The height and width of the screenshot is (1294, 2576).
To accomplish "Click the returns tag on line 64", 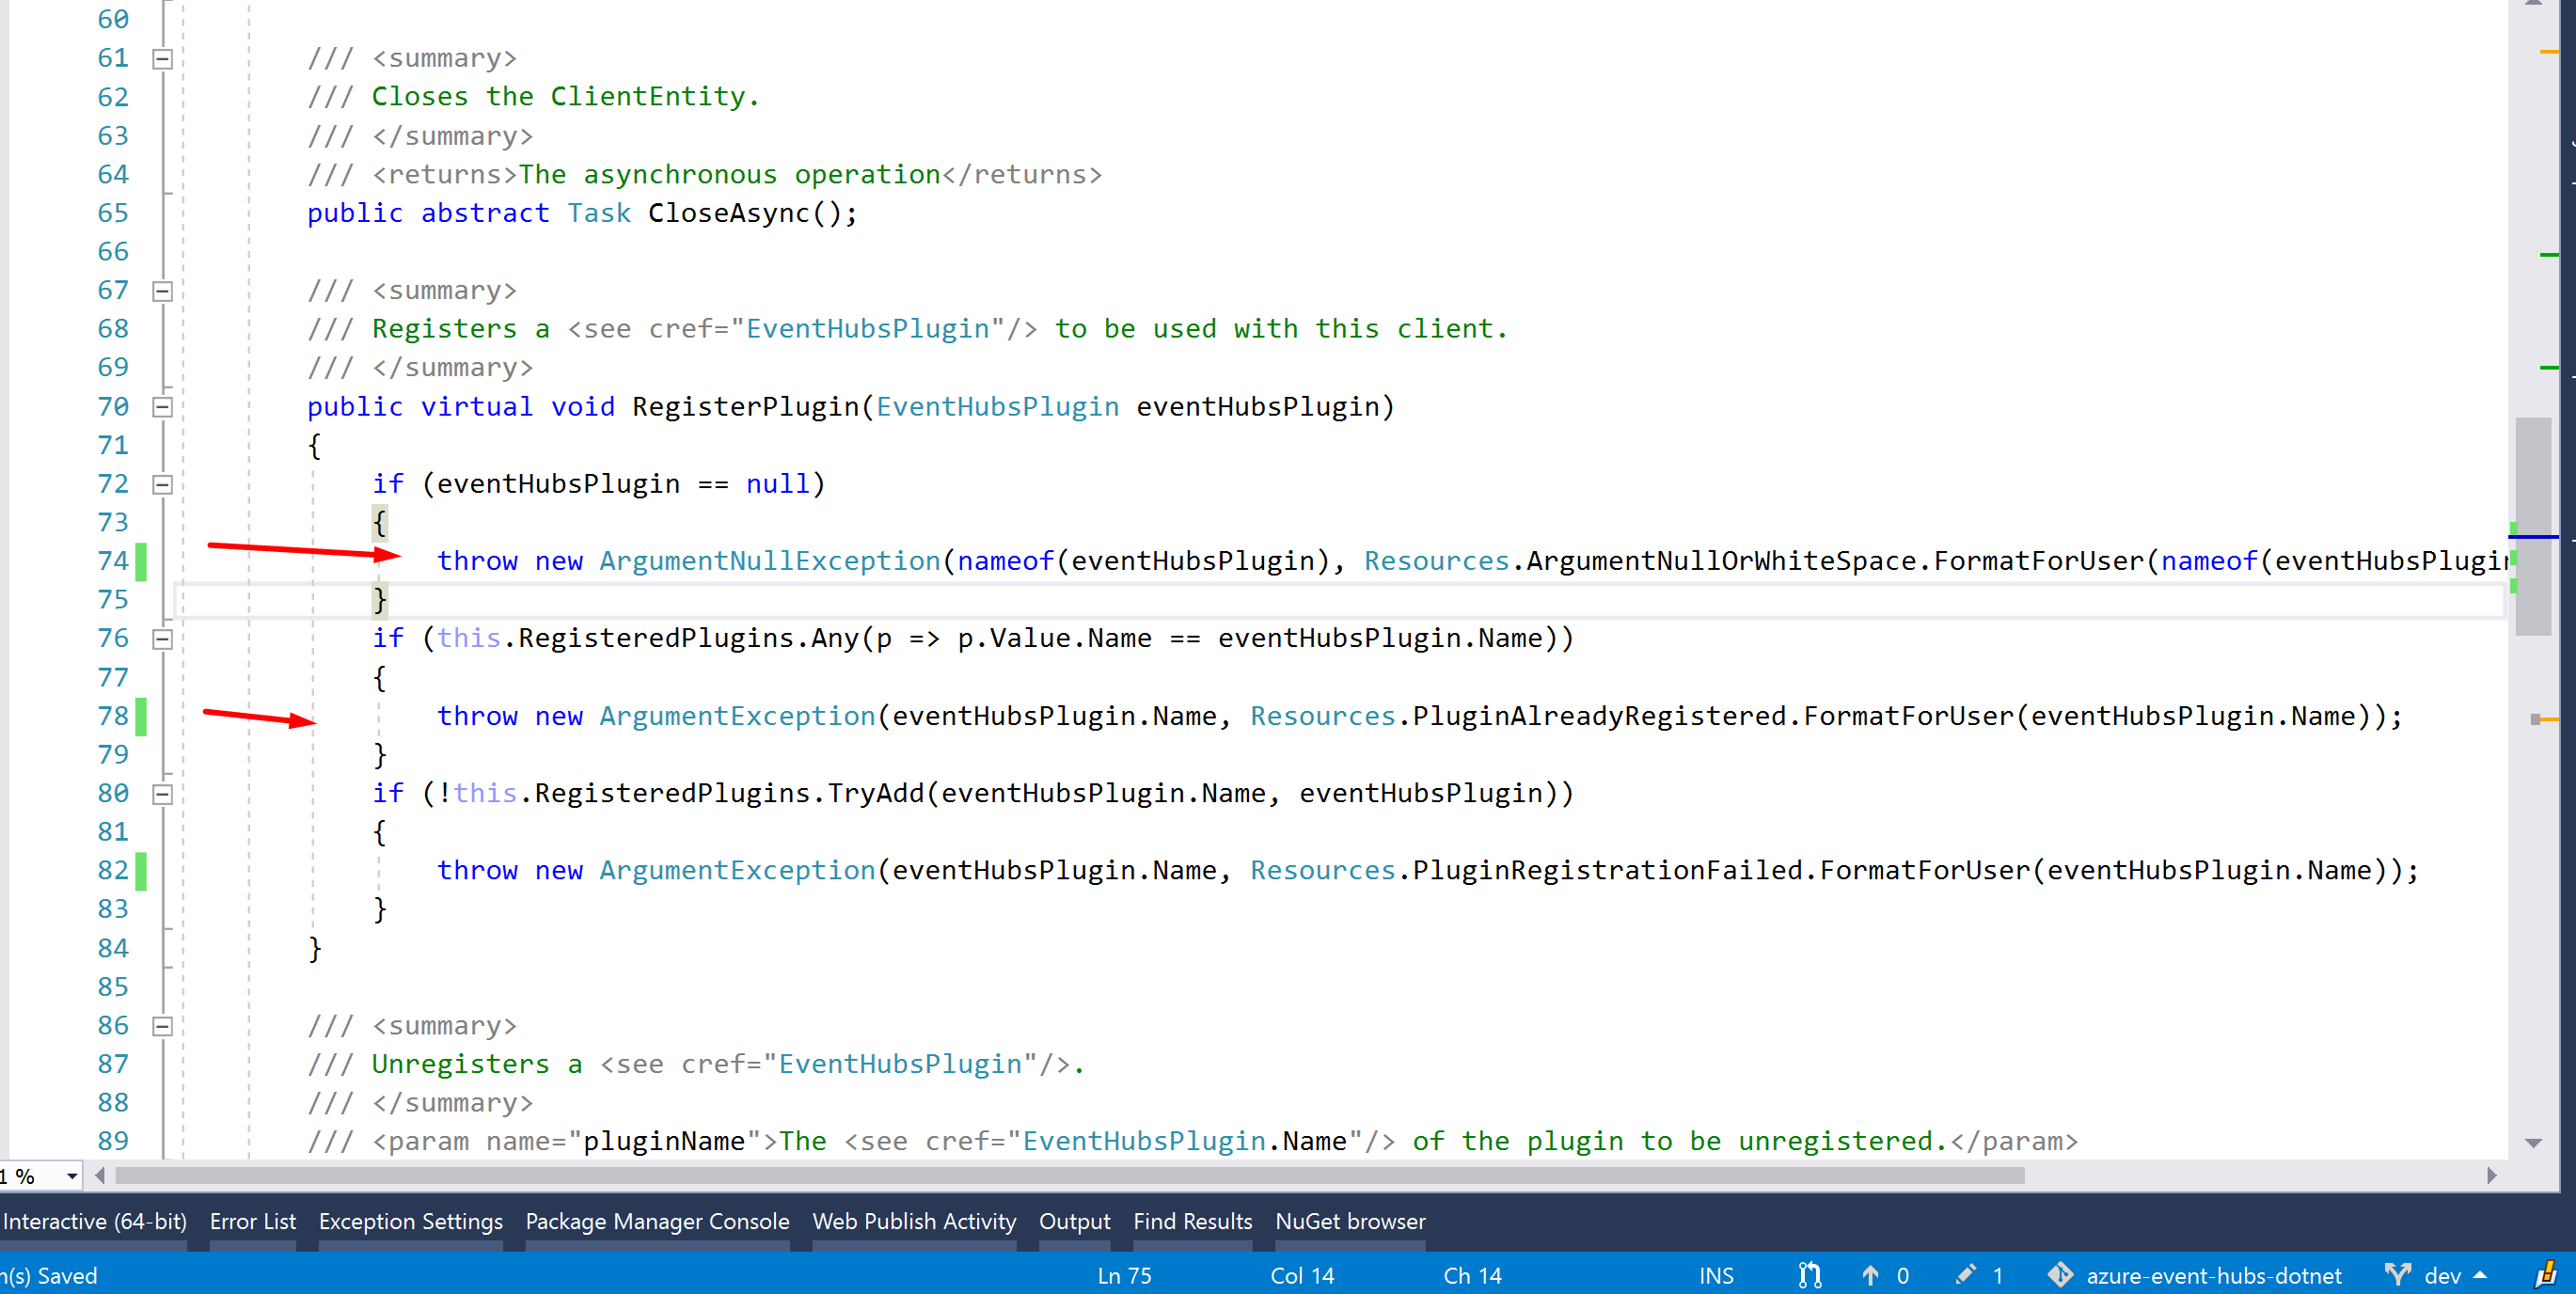I will [444, 175].
